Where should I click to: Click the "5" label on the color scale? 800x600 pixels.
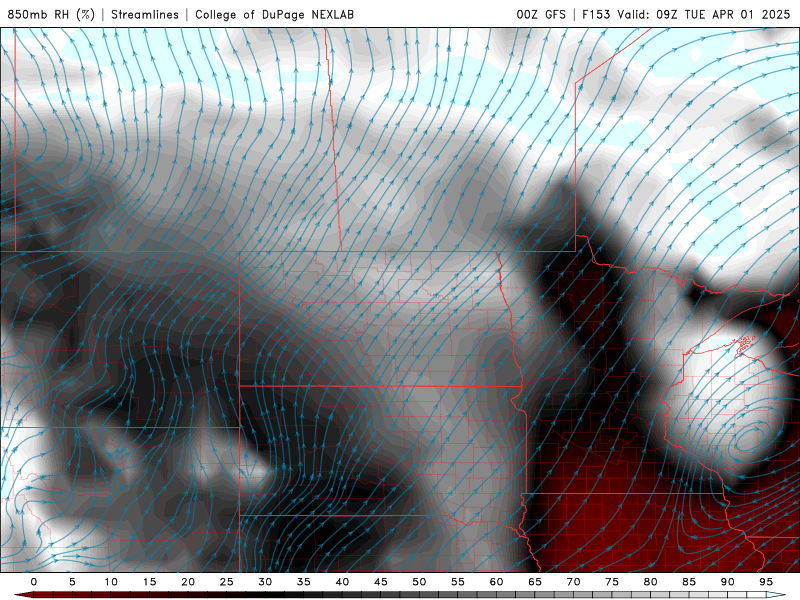(72, 582)
